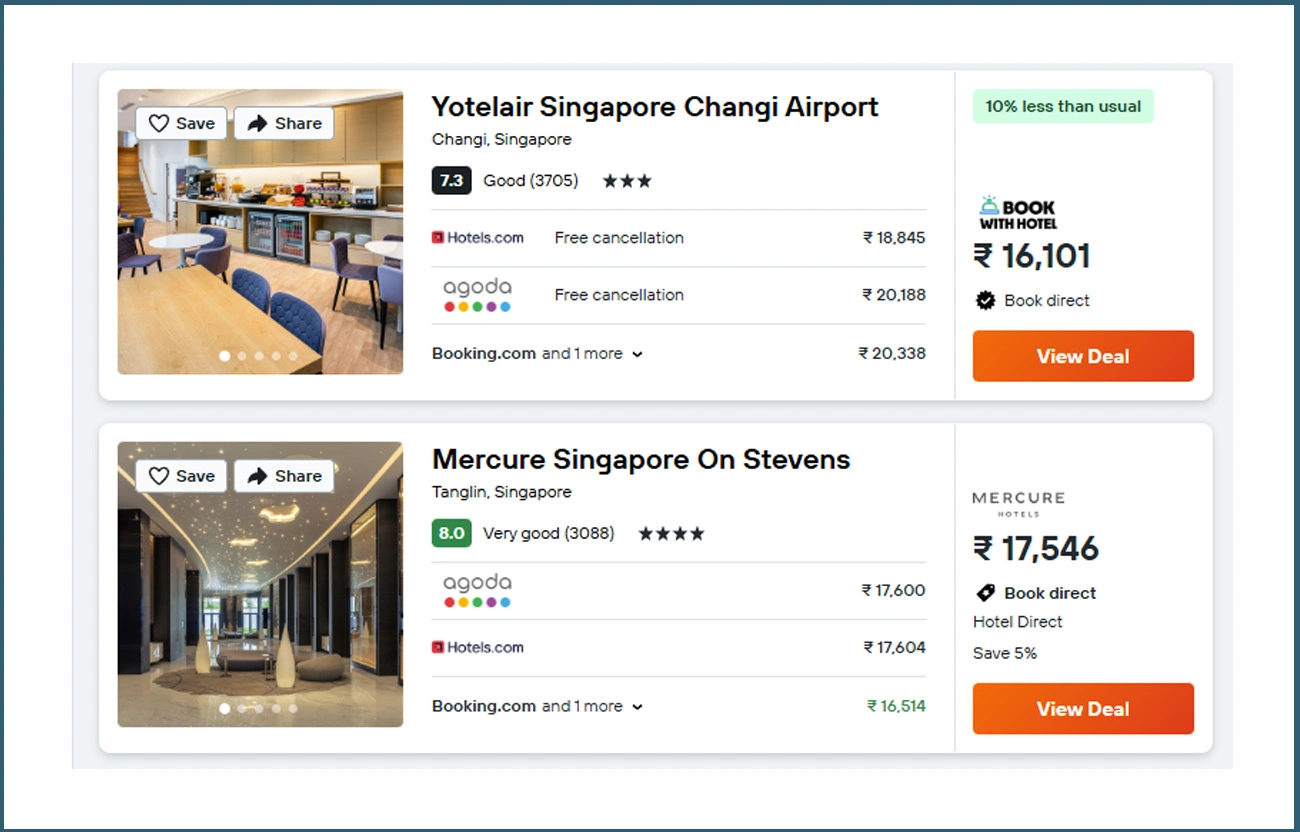Viewport: 1300px width, 832px height.
Task: Expand Booking.com and 1 more for Yotelair
Action: 537,354
